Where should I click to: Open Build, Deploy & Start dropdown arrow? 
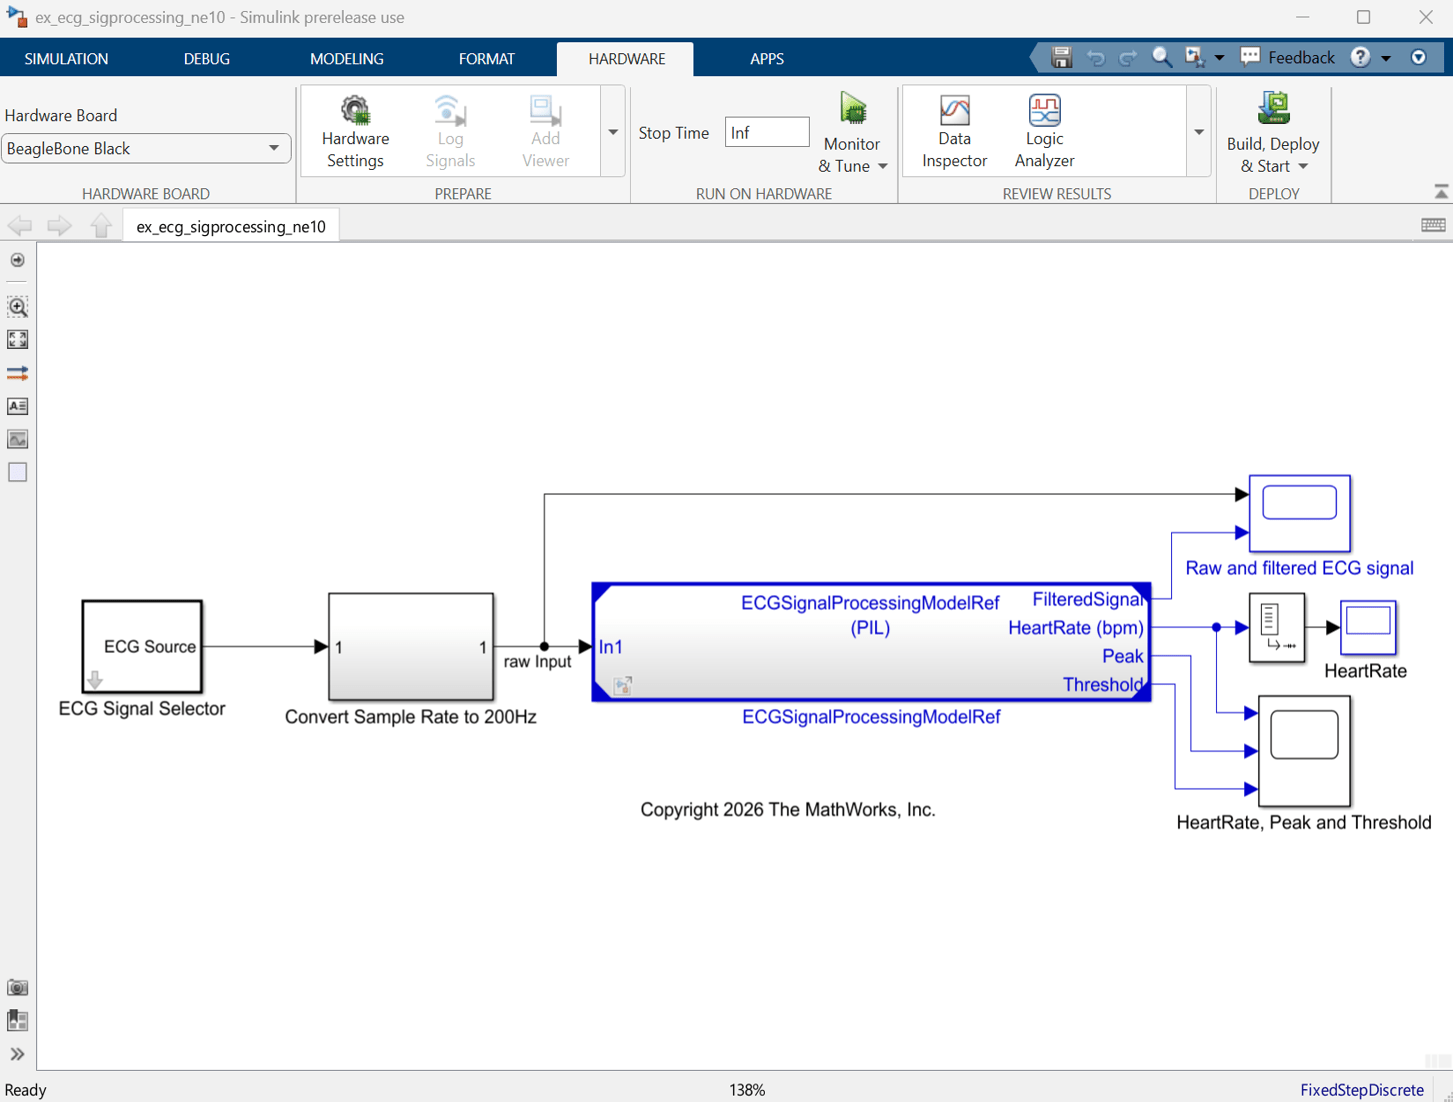(x=1303, y=167)
